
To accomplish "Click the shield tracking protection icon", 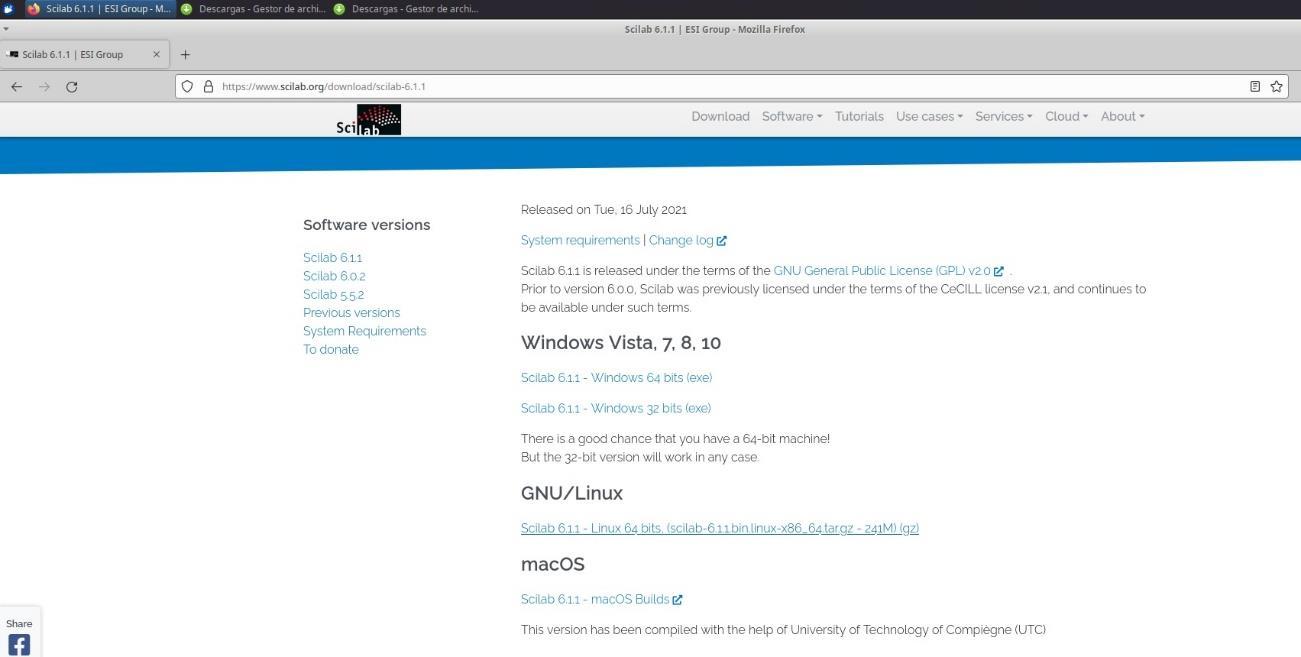I will (187, 86).
